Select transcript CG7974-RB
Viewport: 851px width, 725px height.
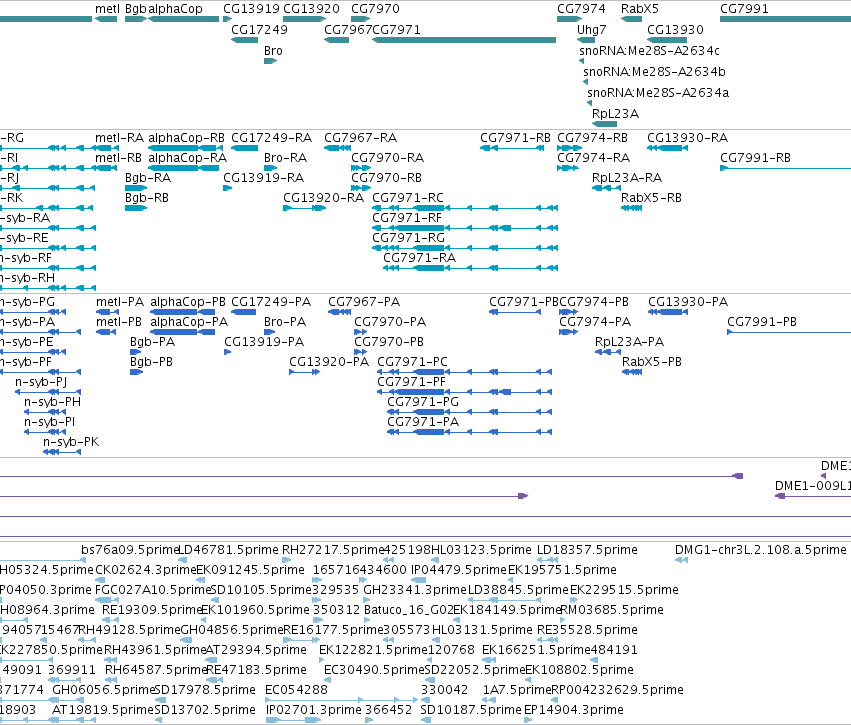pyautogui.click(x=569, y=148)
